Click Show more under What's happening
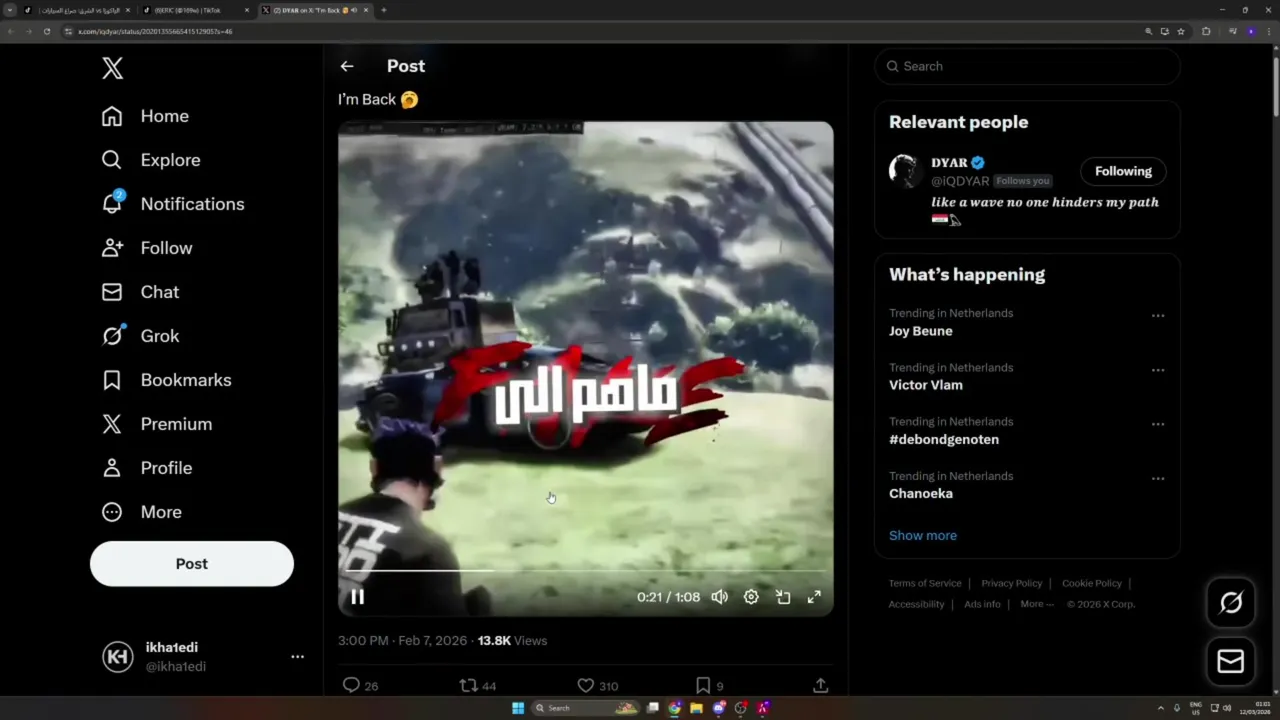 pos(923,535)
